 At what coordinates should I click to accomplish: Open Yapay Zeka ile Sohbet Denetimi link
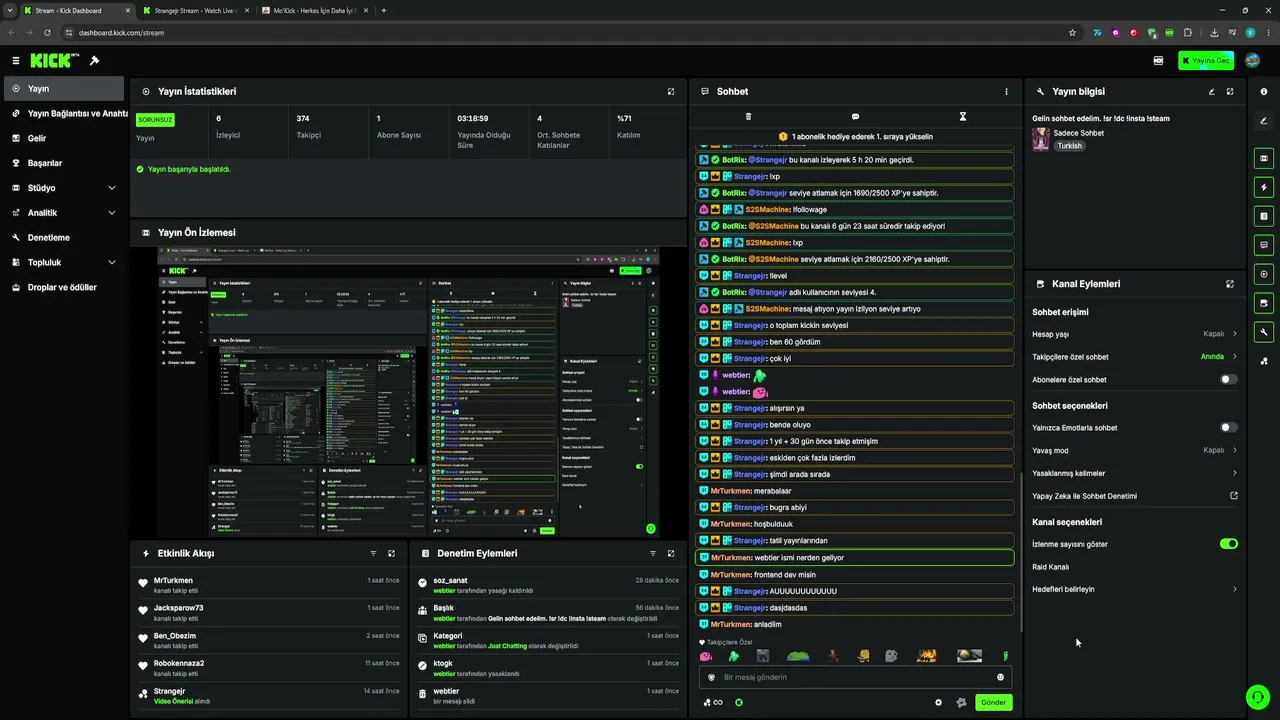(x=1135, y=496)
